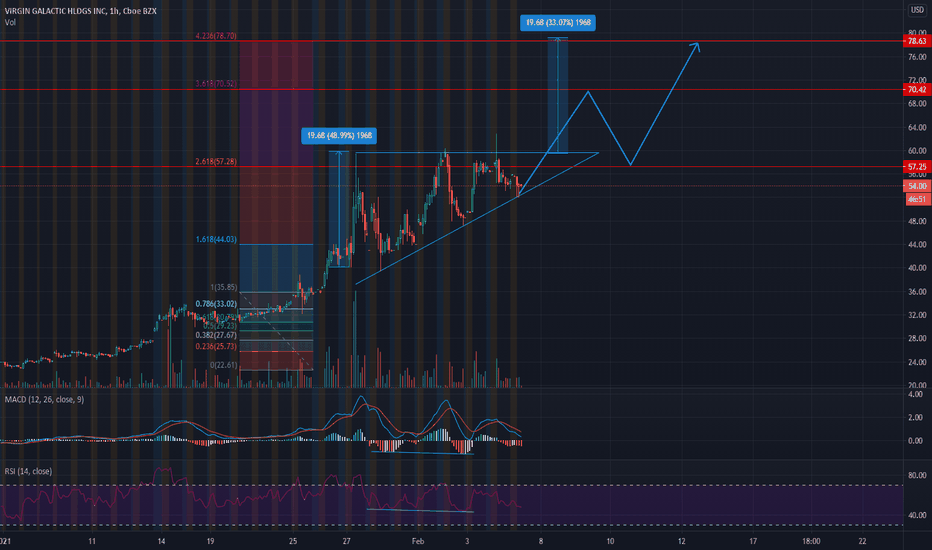Click the 0.00 value on the MACD scale
Image resolution: width=932 pixels, height=550 pixels.
pyautogui.click(x=916, y=441)
